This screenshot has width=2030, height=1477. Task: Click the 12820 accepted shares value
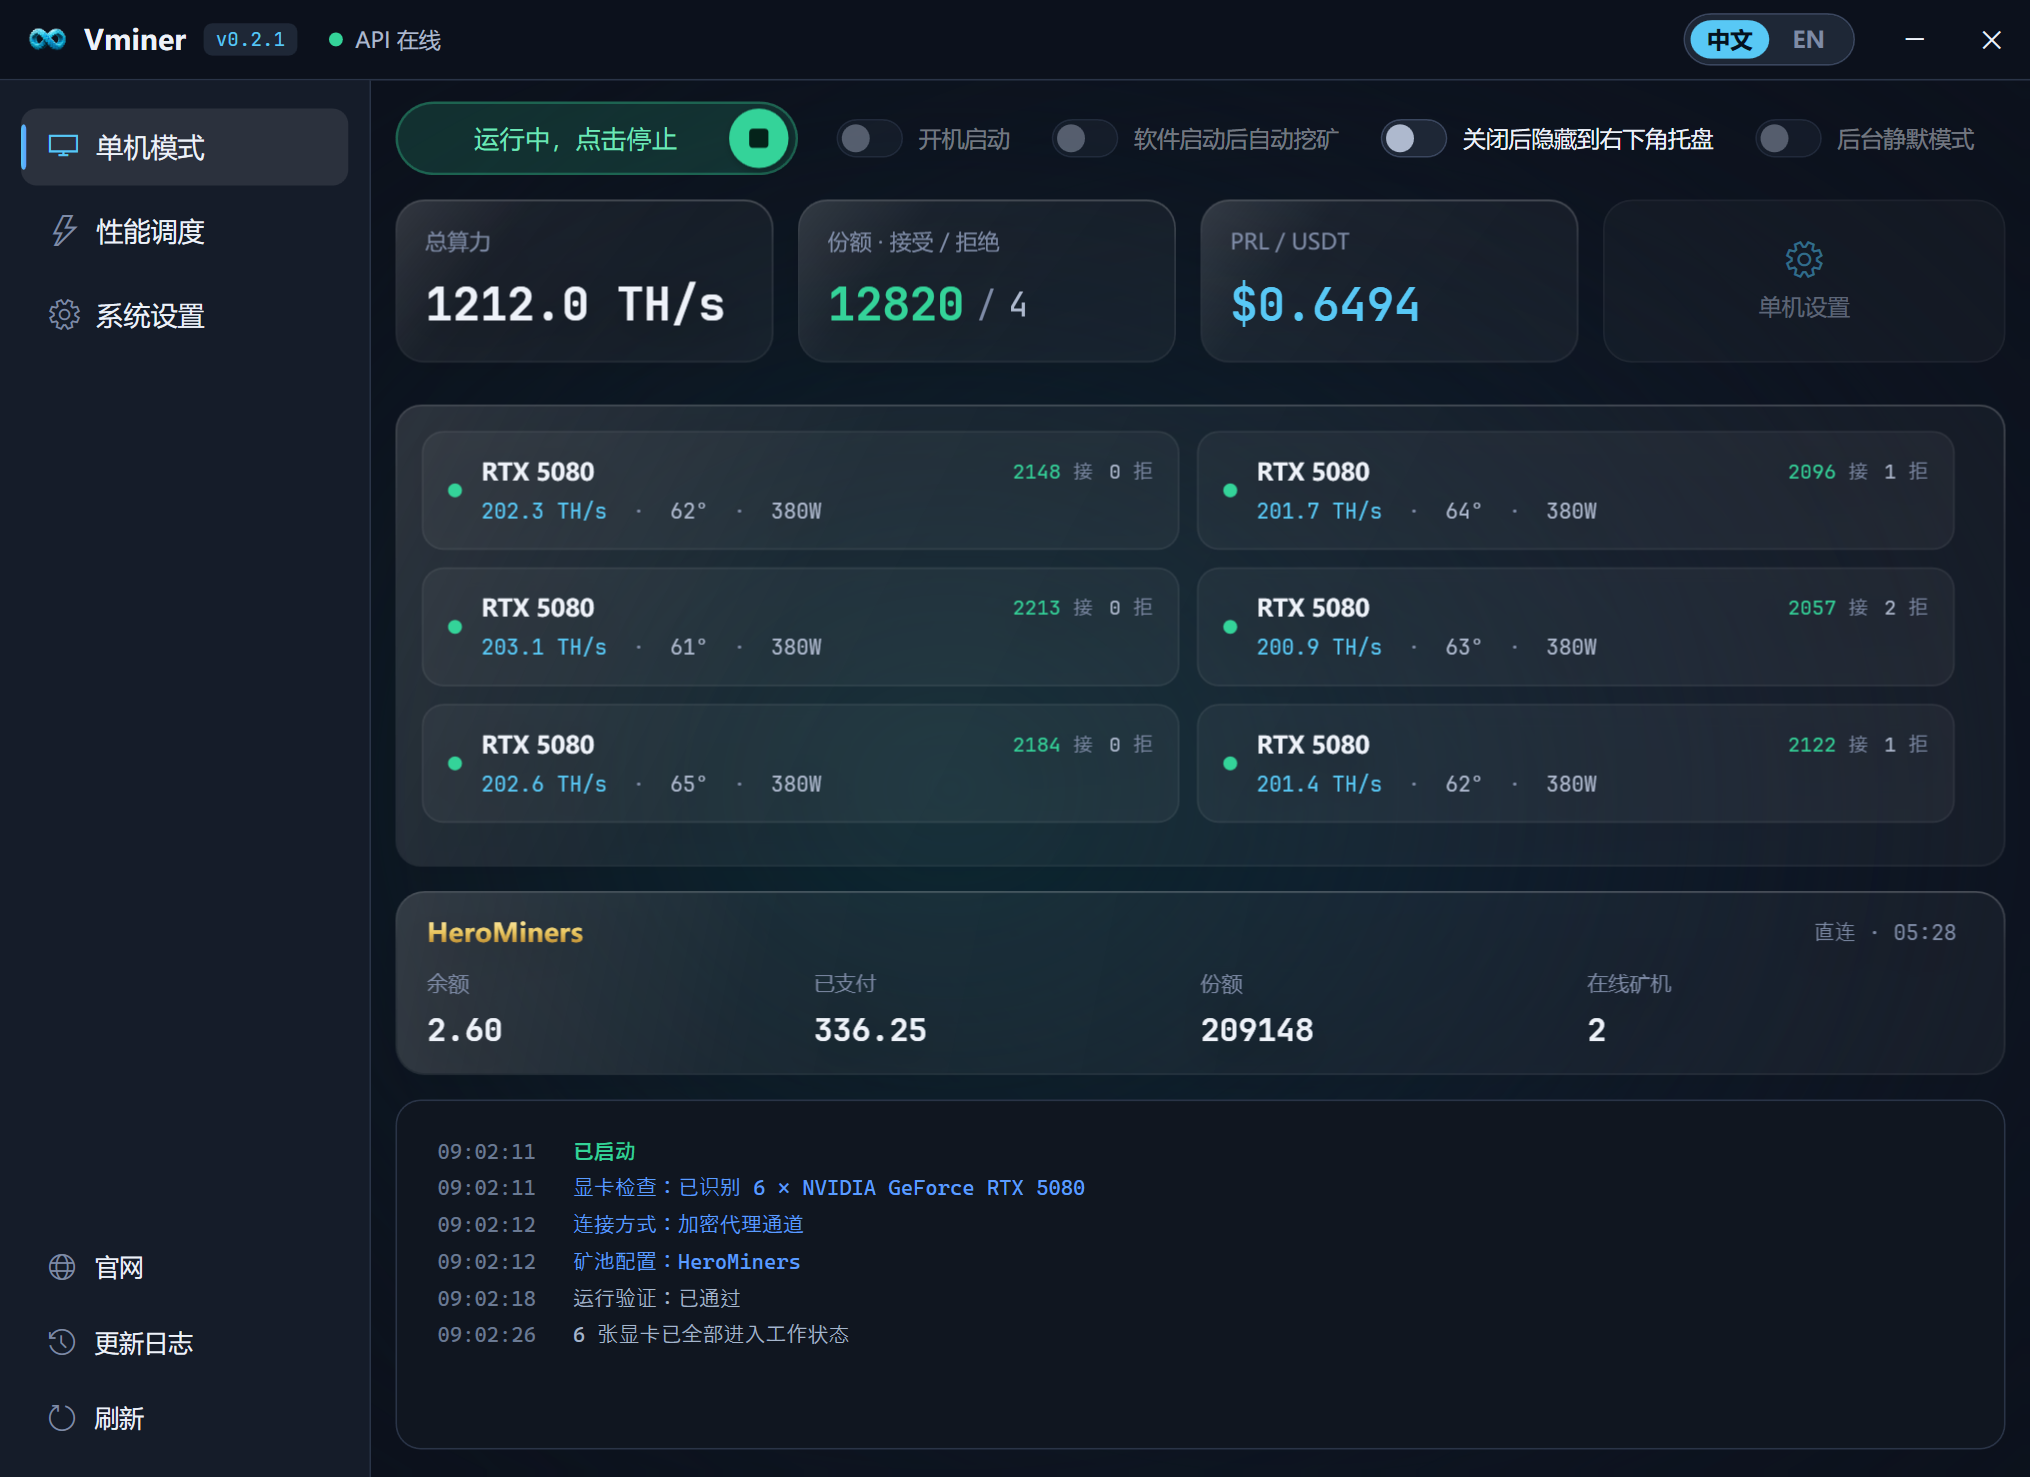tap(895, 304)
